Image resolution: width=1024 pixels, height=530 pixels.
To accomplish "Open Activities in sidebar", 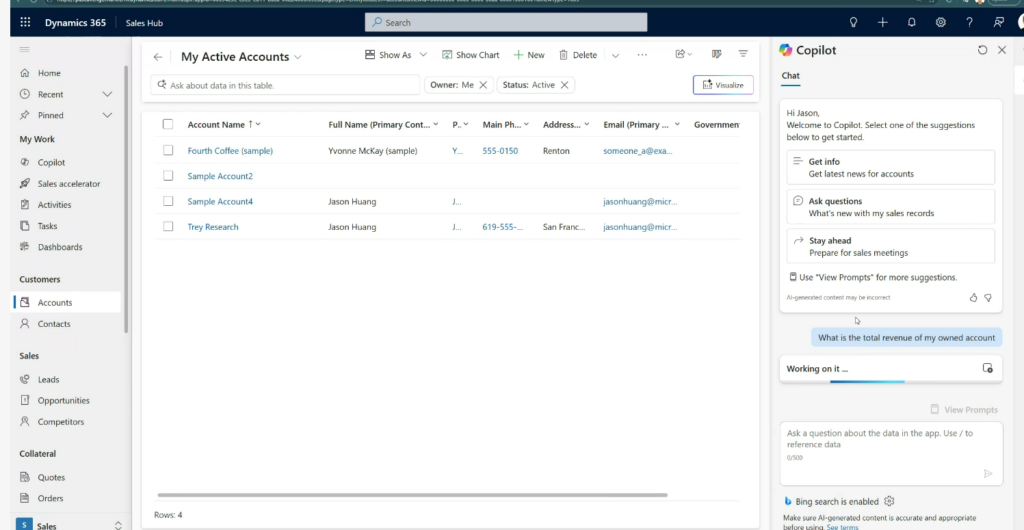I will [x=54, y=204].
